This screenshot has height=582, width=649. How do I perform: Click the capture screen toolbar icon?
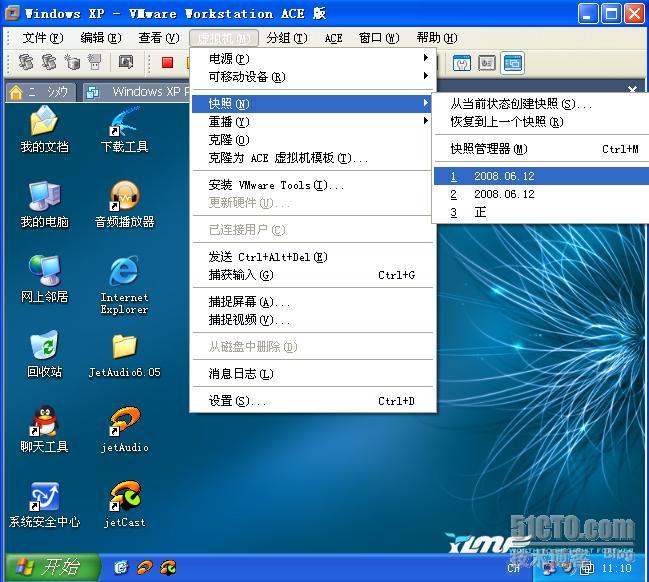126,63
